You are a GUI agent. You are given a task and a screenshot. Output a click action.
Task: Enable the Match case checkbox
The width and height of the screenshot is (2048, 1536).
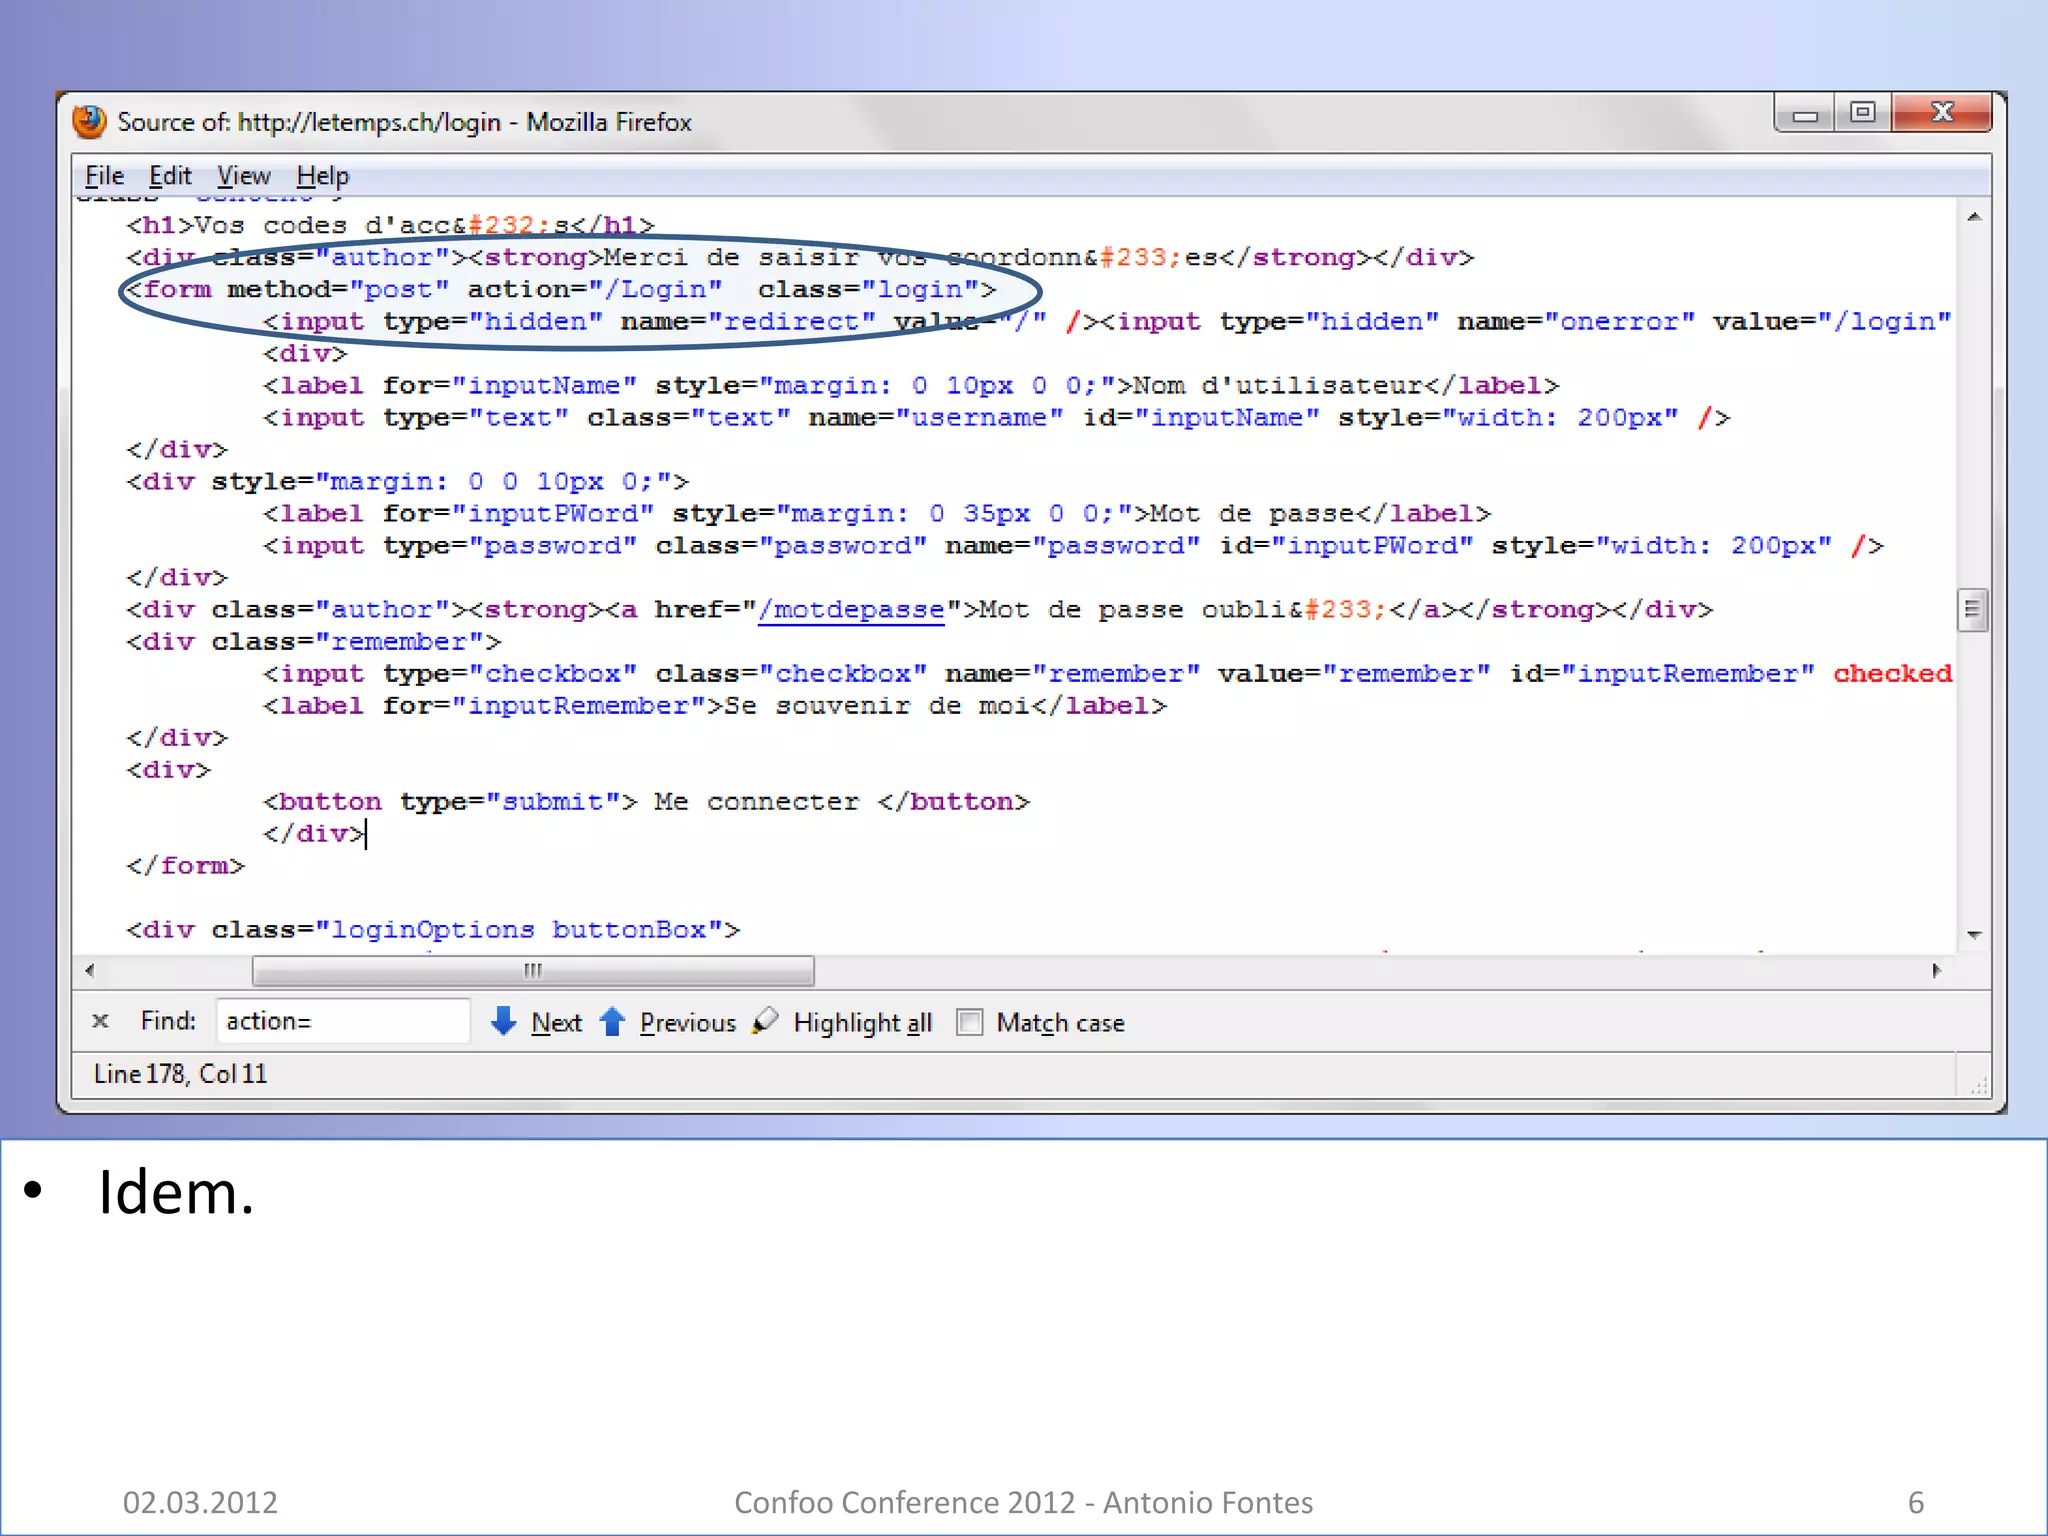pyautogui.click(x=969, y=1022)
